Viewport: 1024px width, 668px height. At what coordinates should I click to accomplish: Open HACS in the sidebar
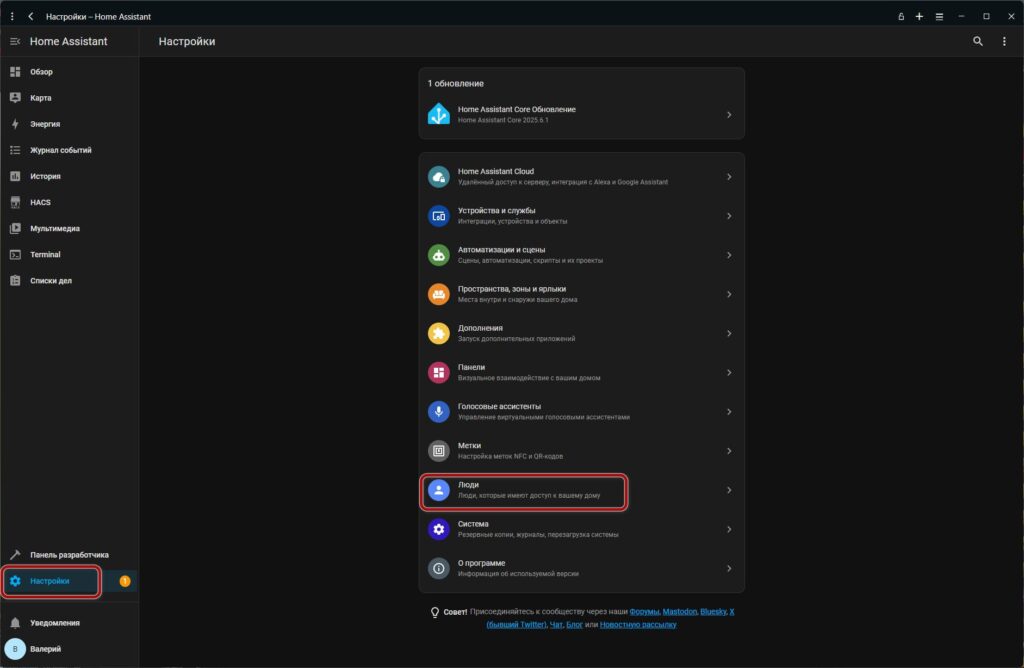coord(40,202)
